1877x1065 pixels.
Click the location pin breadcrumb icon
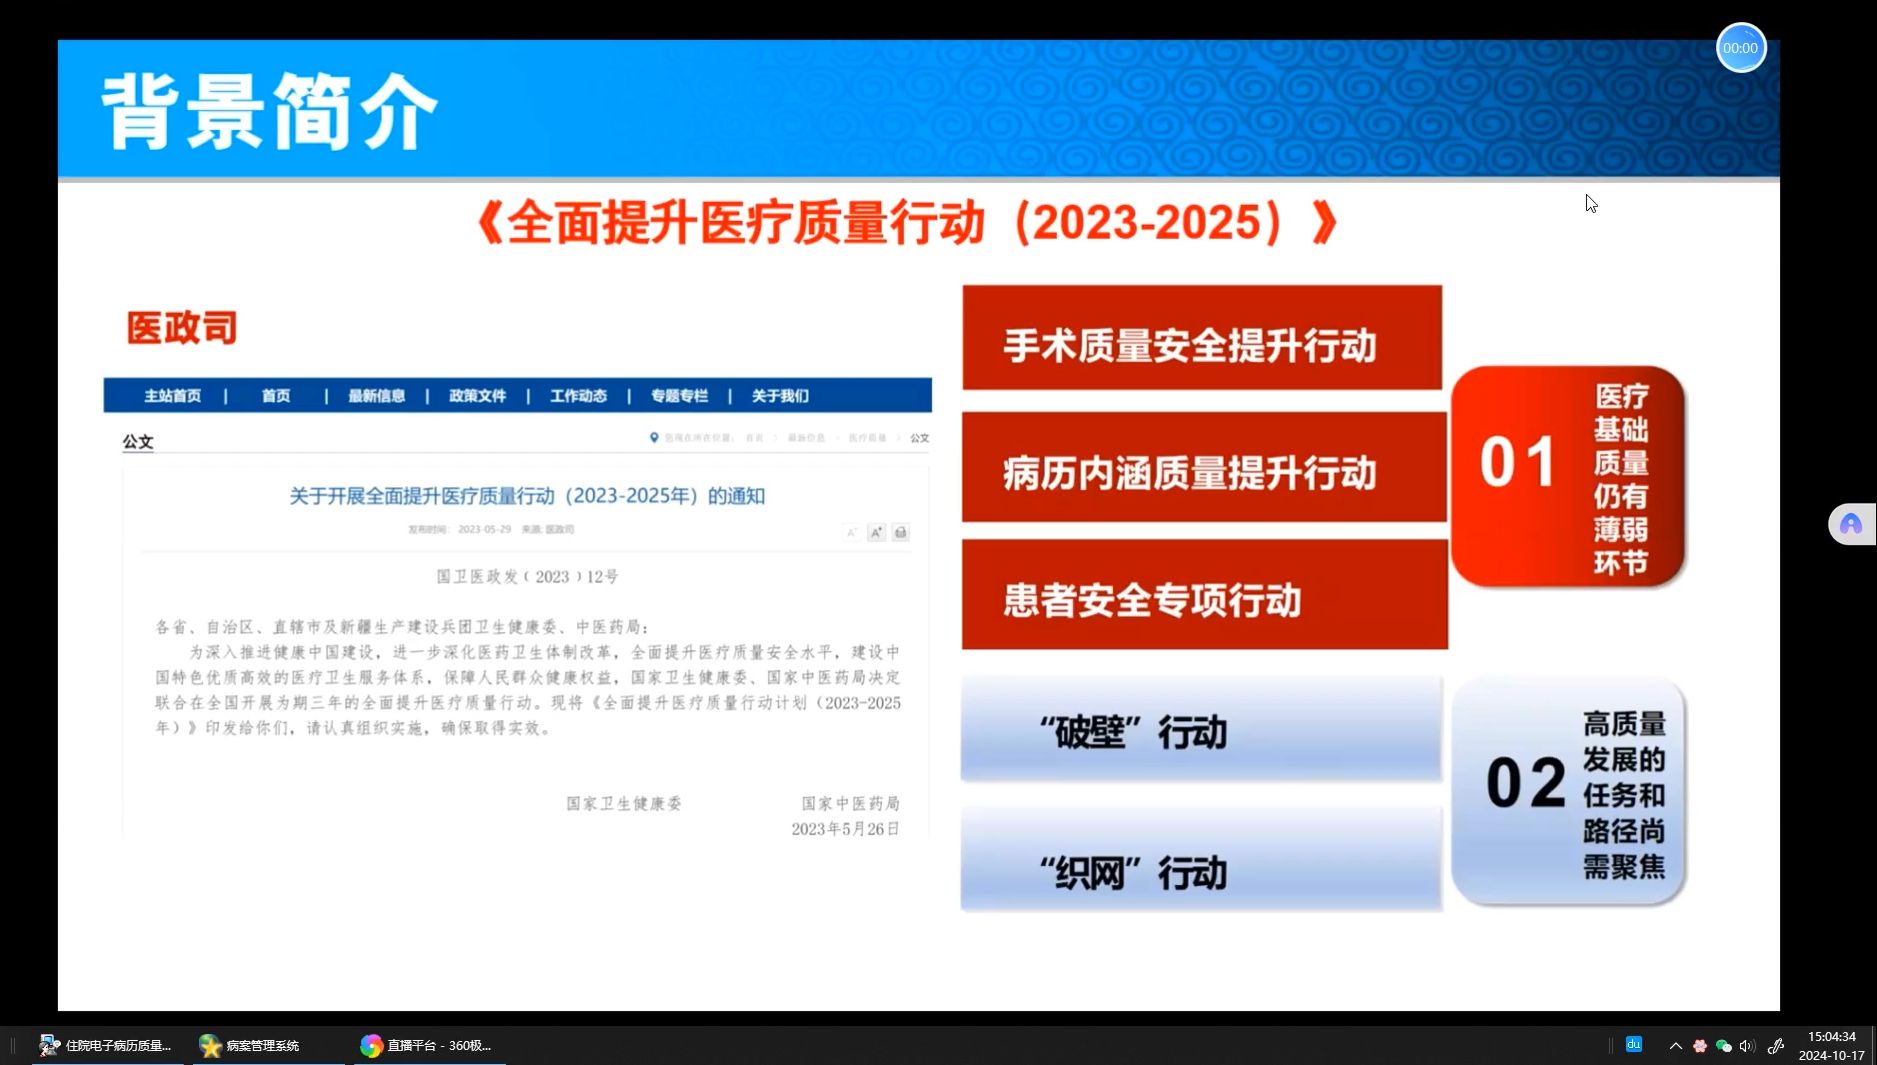654,437
